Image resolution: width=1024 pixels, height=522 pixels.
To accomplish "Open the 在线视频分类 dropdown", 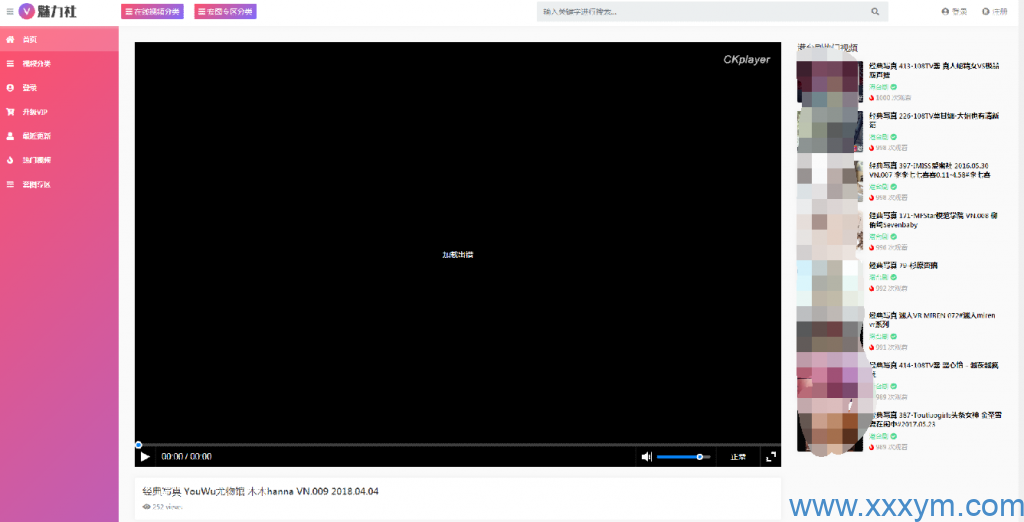I will pos(152,12).
